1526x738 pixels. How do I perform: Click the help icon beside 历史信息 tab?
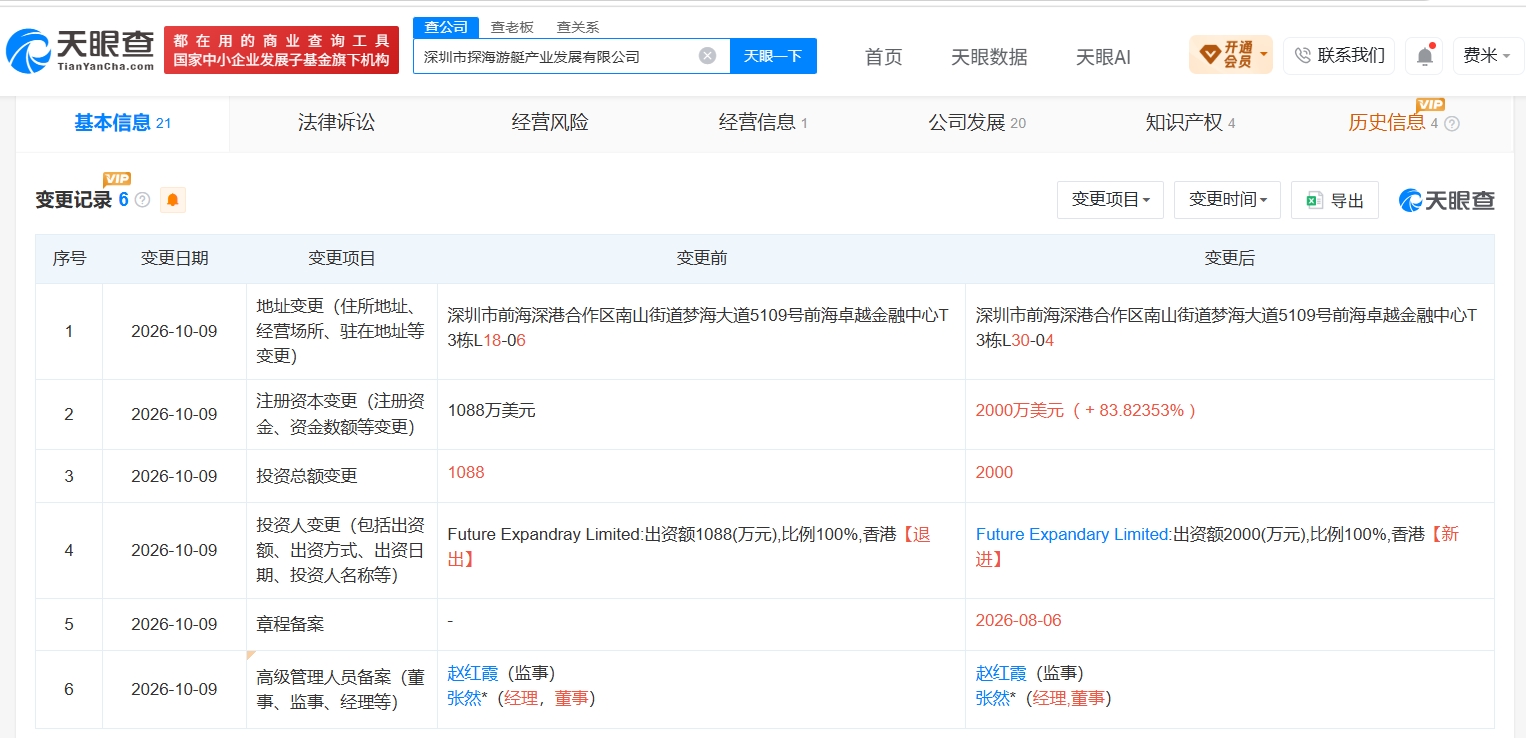tap(1452, 124)
